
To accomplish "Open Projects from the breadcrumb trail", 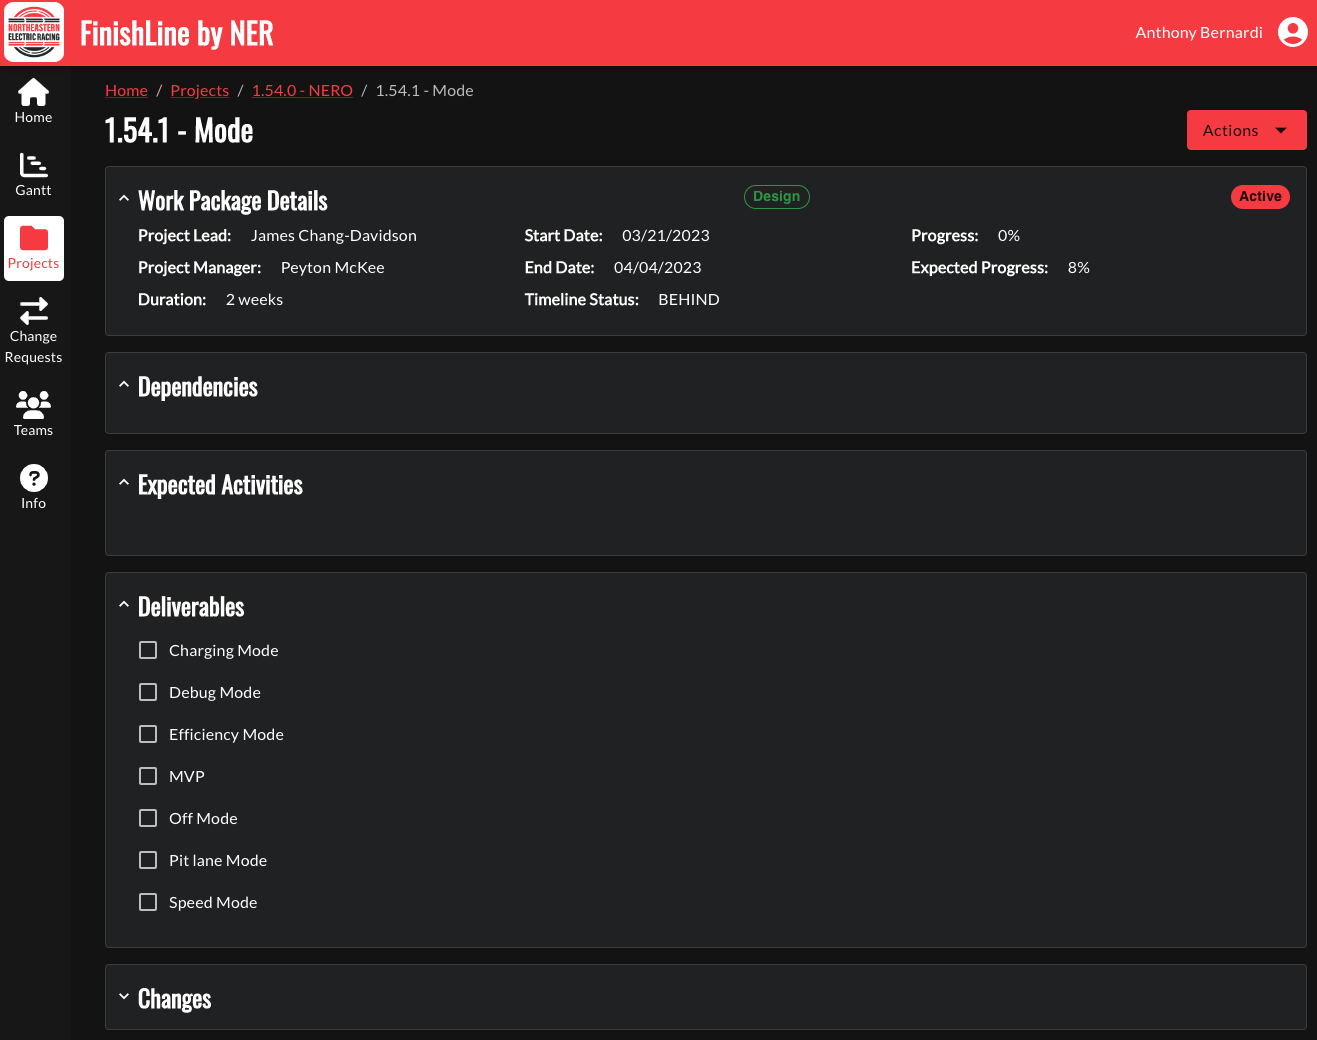I will [x=199, y=89].
